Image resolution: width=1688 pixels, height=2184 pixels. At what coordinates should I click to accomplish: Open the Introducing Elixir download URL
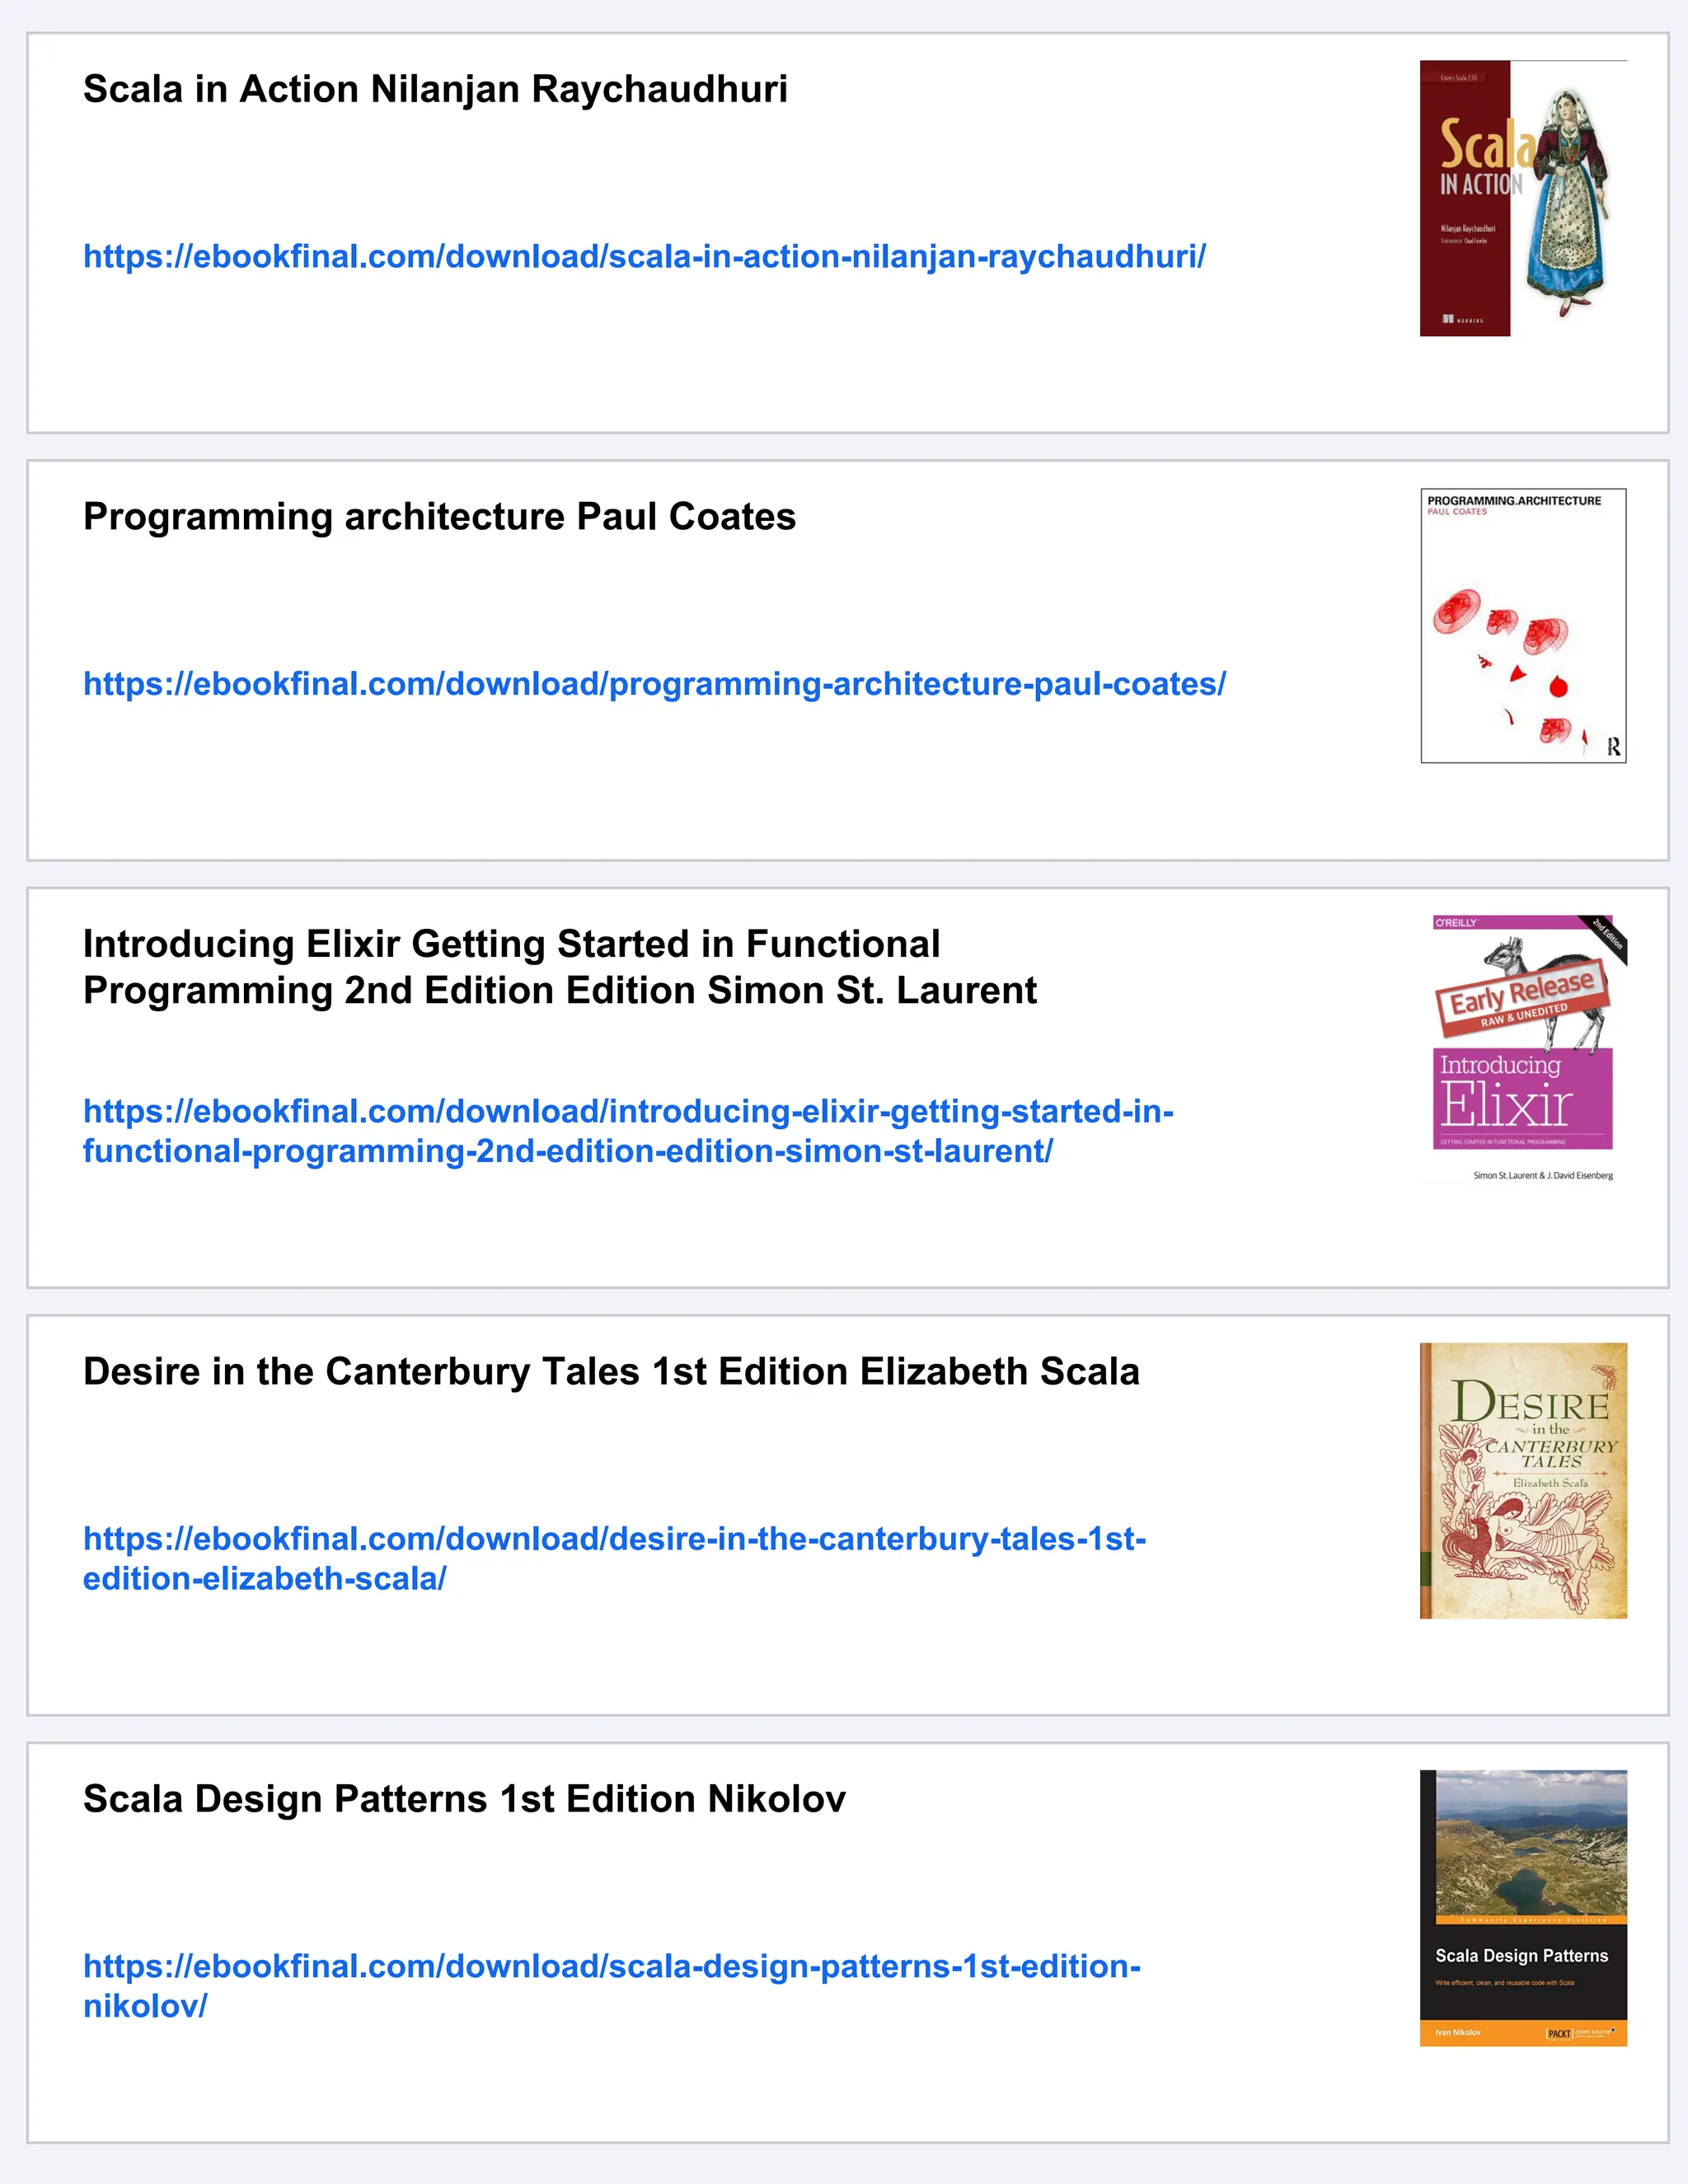(628, 1131)
